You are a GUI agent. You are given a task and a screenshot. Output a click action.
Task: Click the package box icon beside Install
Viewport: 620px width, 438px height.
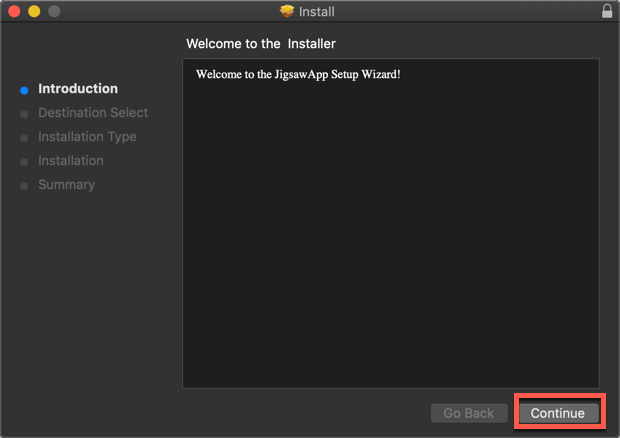287,12
